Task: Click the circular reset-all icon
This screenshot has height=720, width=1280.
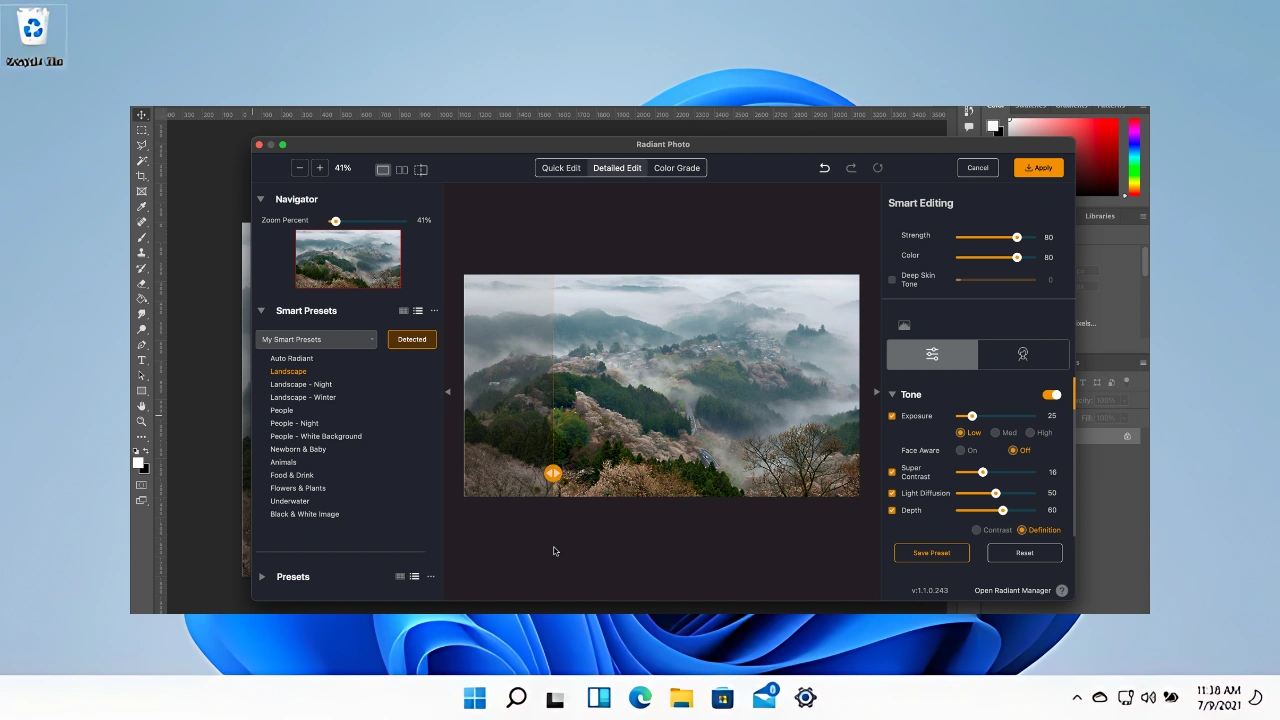Action: click(878, 168)
